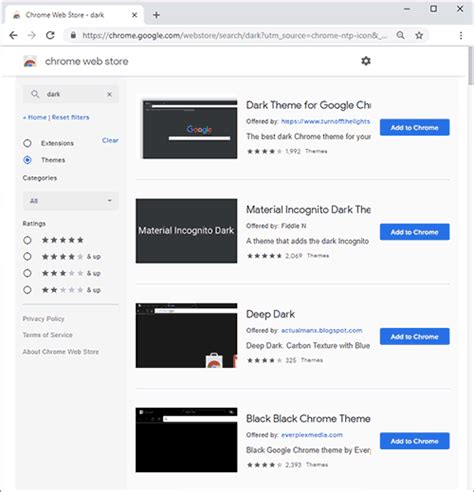Click the padlock site security icon
Viewport: 474px width, 492px height.
73,35
